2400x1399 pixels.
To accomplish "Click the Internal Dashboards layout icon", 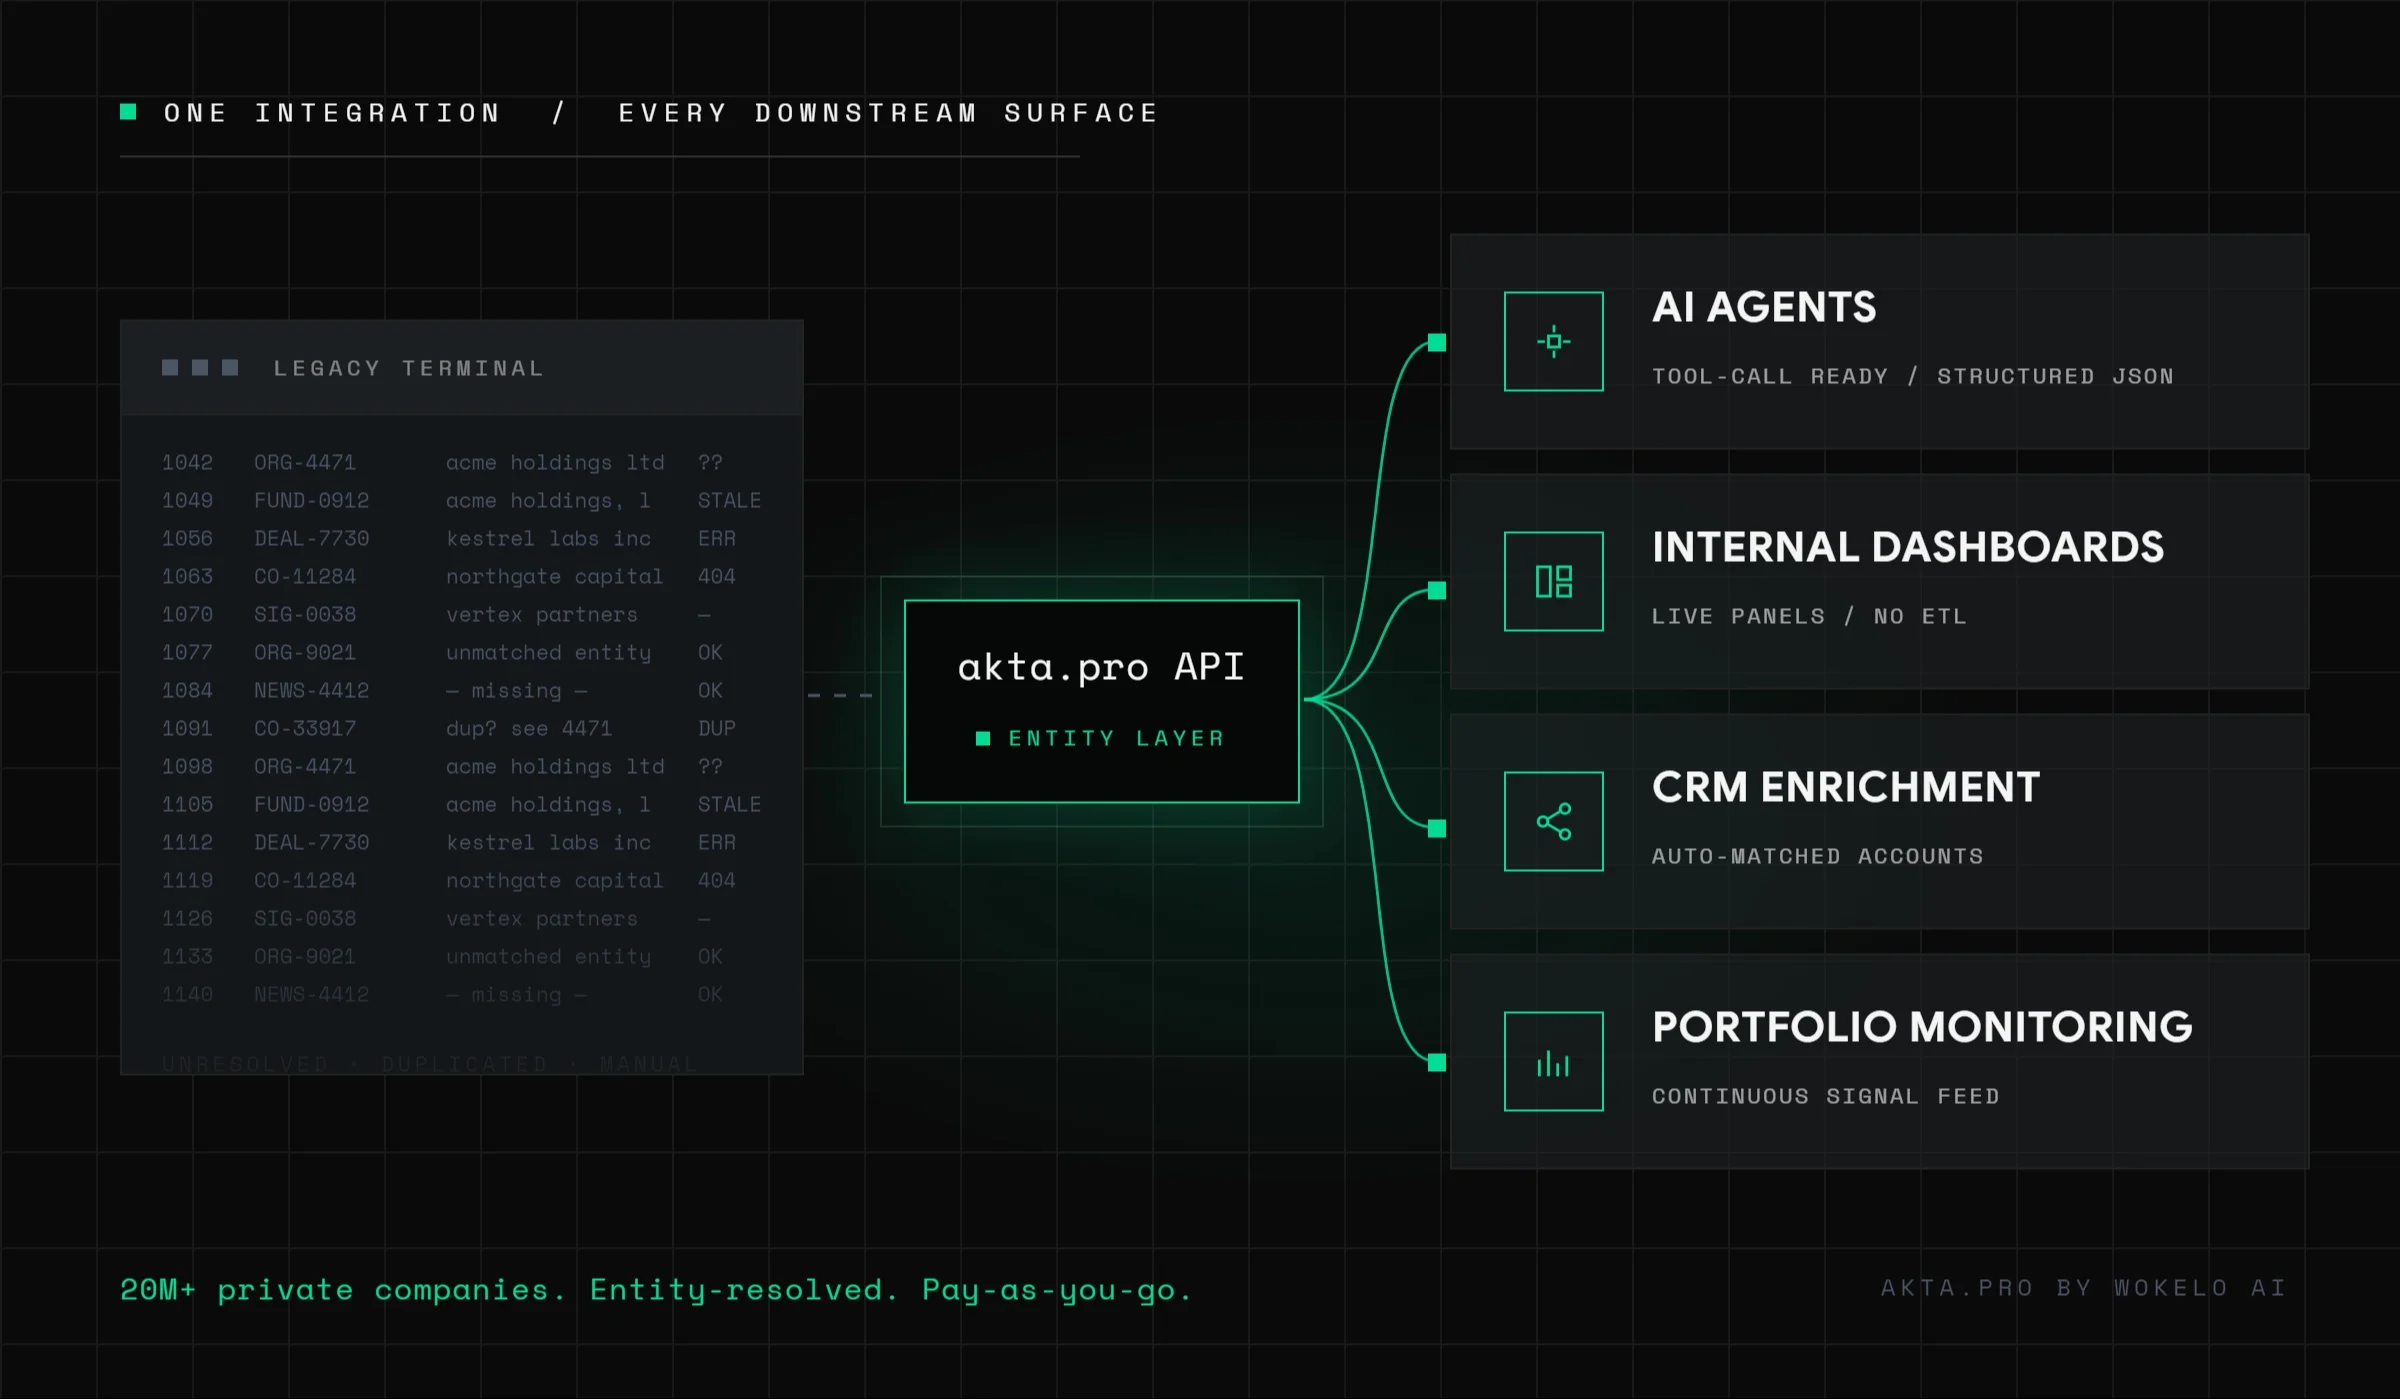I will click(x=1553, y=581).
